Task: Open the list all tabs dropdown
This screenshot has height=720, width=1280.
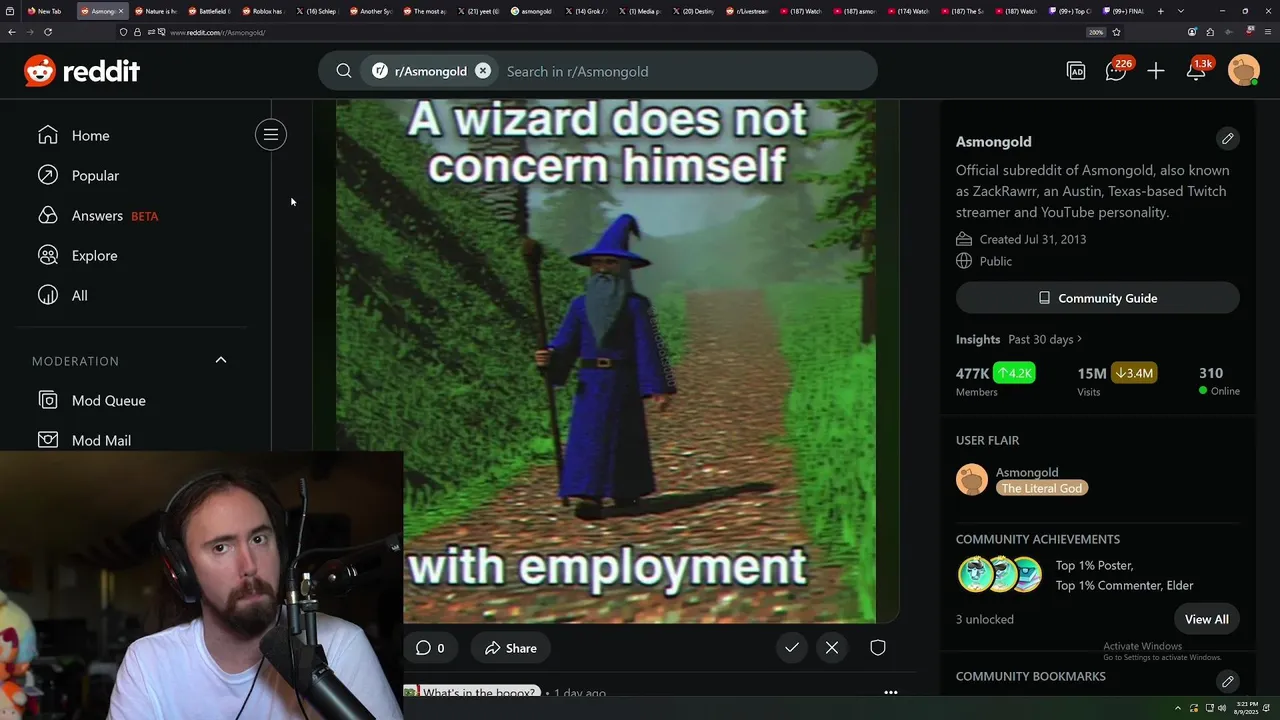Action: coord(1181,11)
